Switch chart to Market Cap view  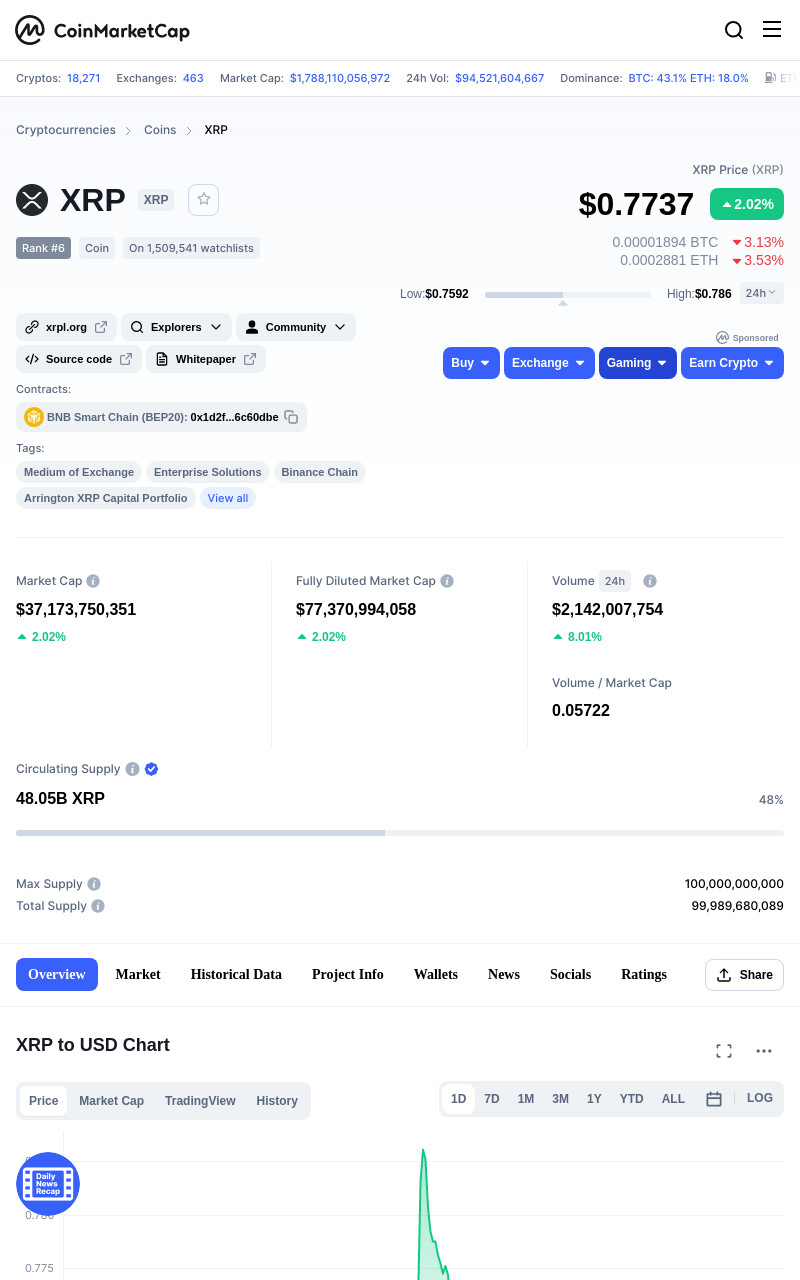coord(112,1101)
